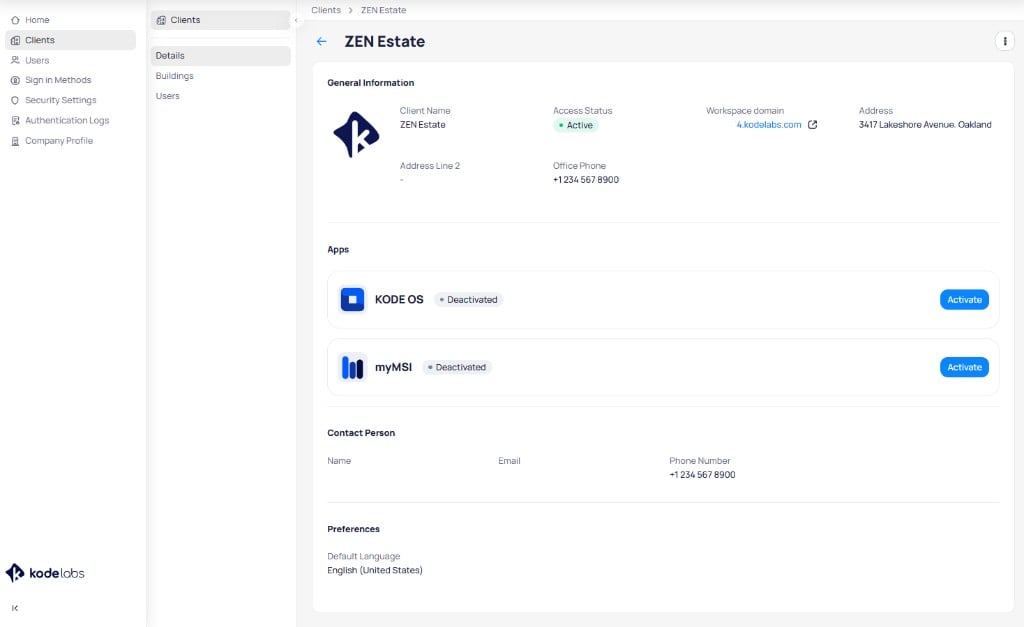
Task: Click the contact person phone number value
Action: (702, 475)
